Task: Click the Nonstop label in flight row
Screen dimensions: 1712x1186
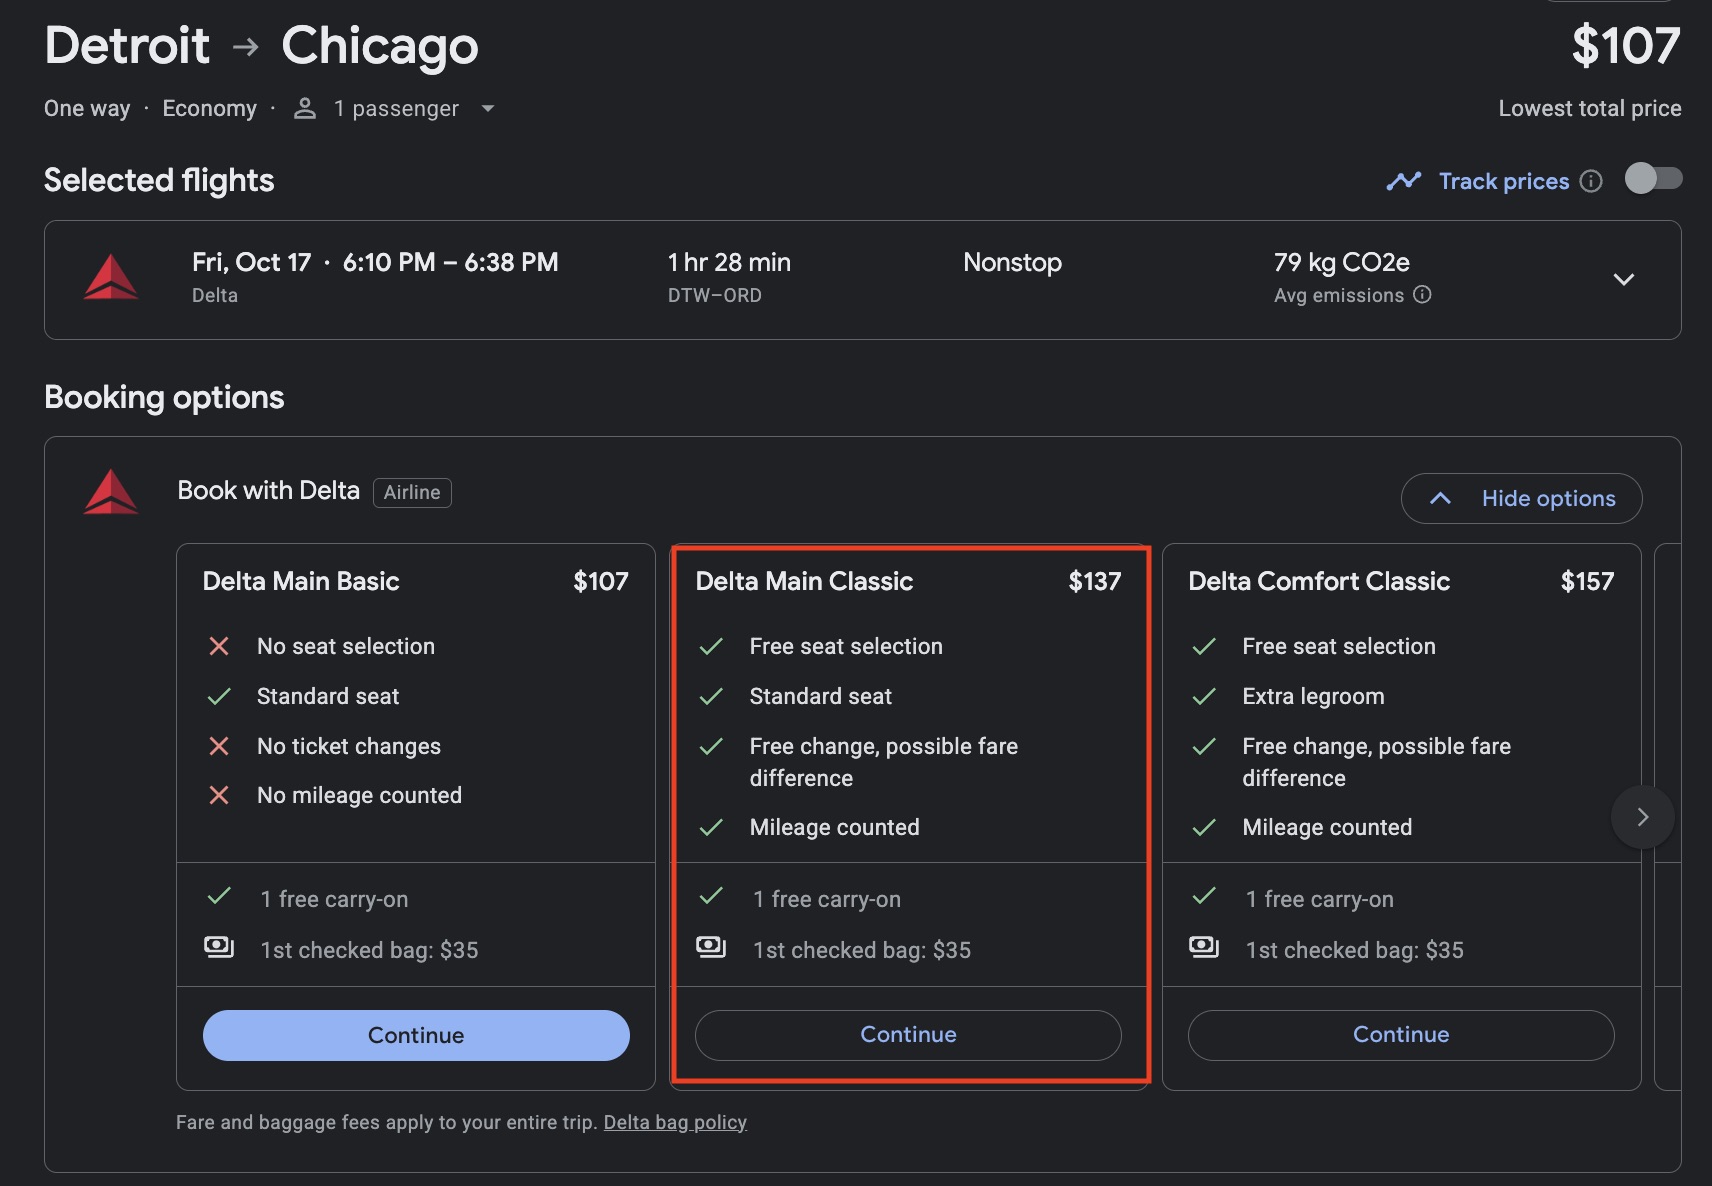Action: [1012, 262]
